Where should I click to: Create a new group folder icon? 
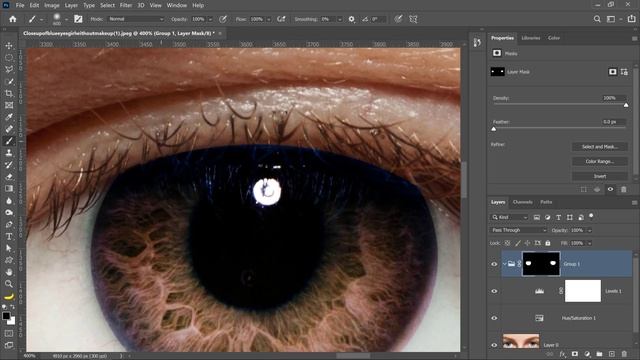[599, 354]
